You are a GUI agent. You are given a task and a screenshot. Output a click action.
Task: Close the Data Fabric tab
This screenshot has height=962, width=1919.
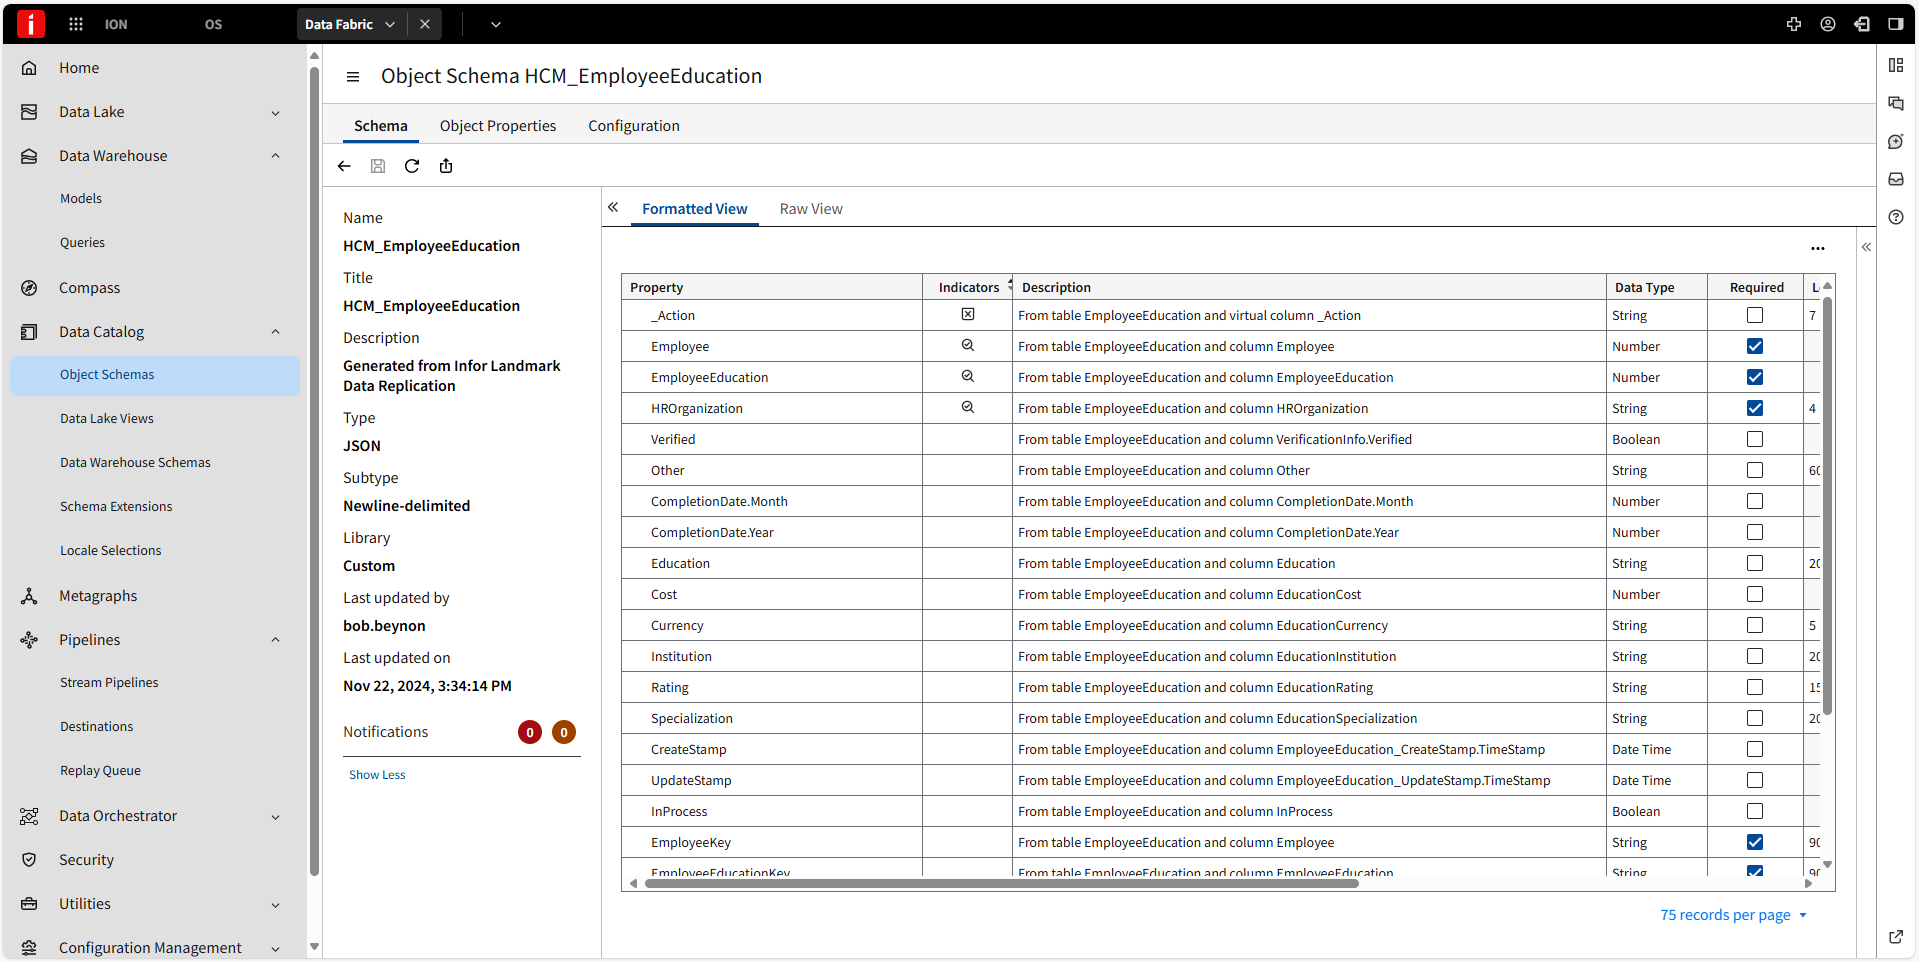point(425,24)
